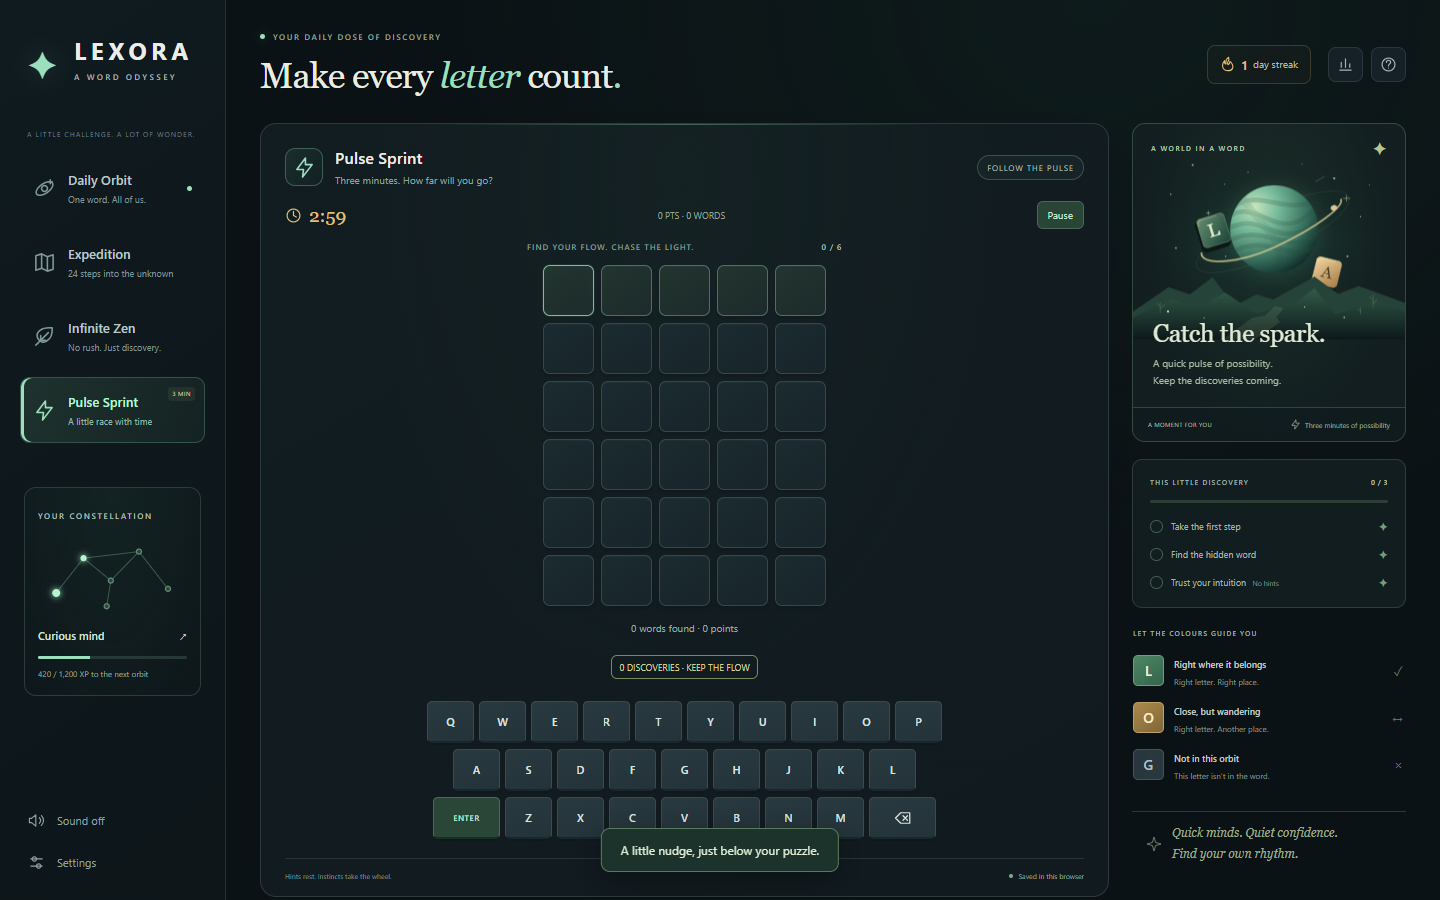Toggle Sound off setting
1440x900 pixels.
(67, 821)
